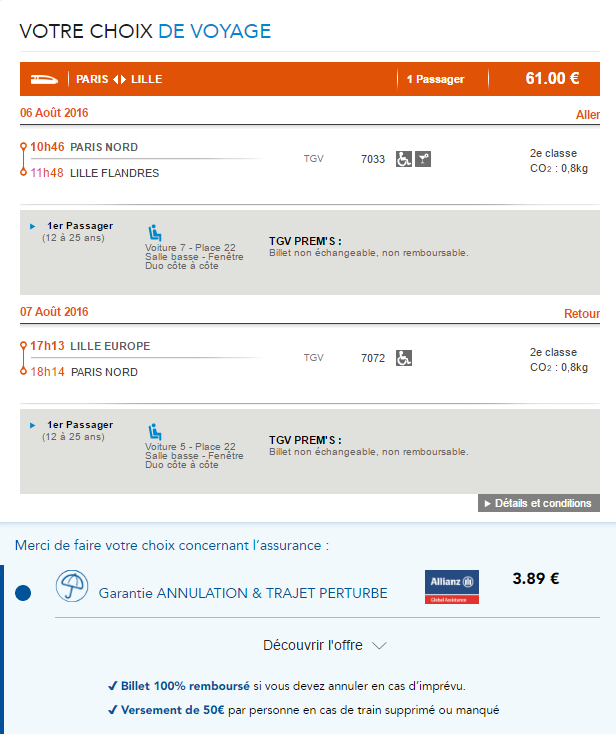The image size is (616, 734).
Task: Click the wheelchair icon for train 7072
Action: [403, 358]
